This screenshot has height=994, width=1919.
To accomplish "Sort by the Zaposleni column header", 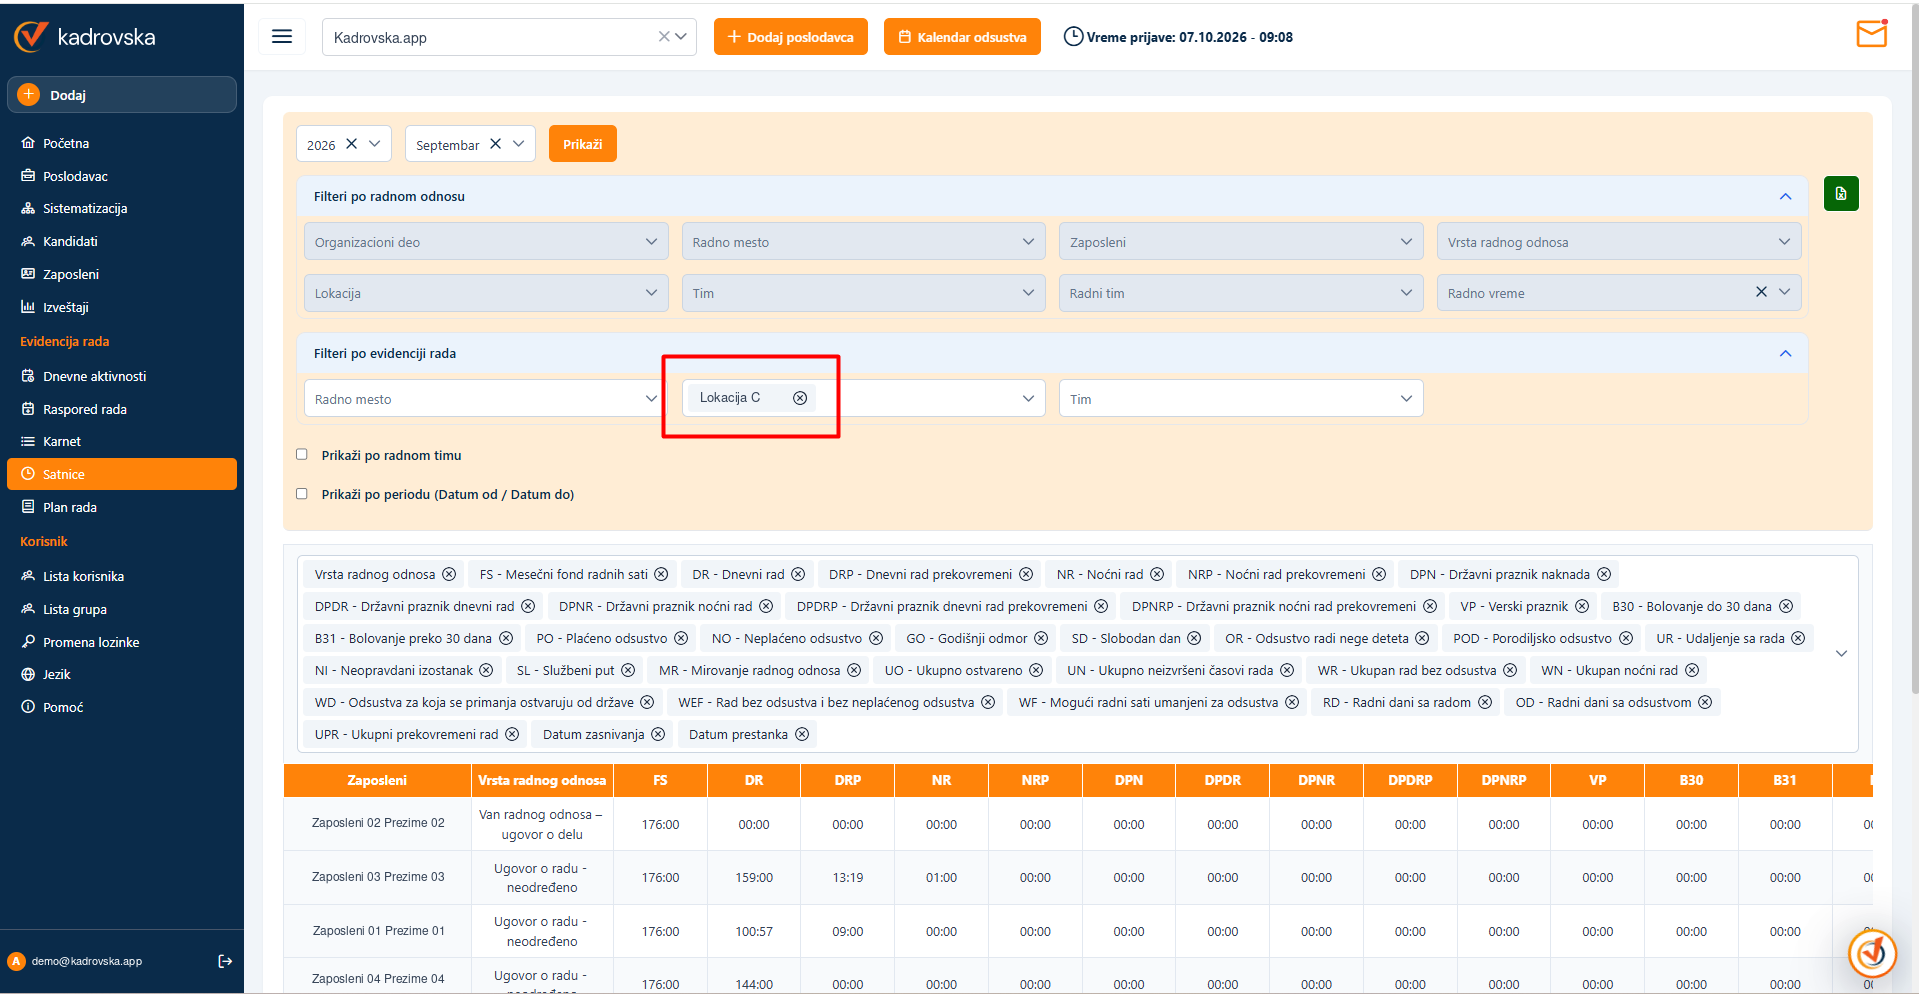I will [377, 780].
